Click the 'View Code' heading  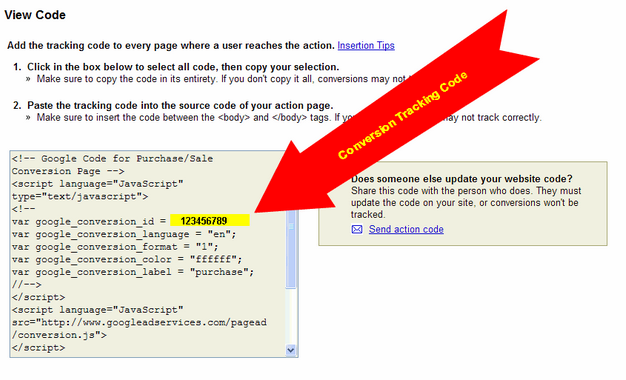tap(35, 15)
